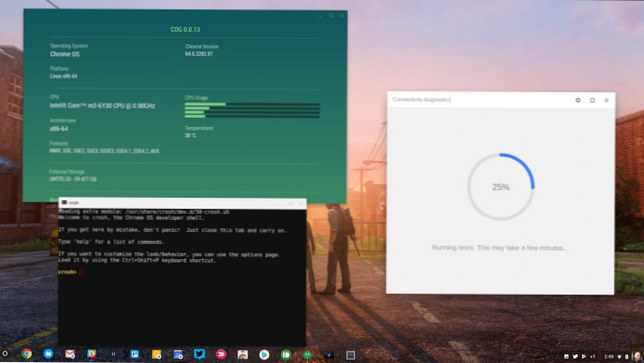Open the green Hangouts shelf icon
The width and height of the screenshot is (644, 363).
tap(307, 354)
